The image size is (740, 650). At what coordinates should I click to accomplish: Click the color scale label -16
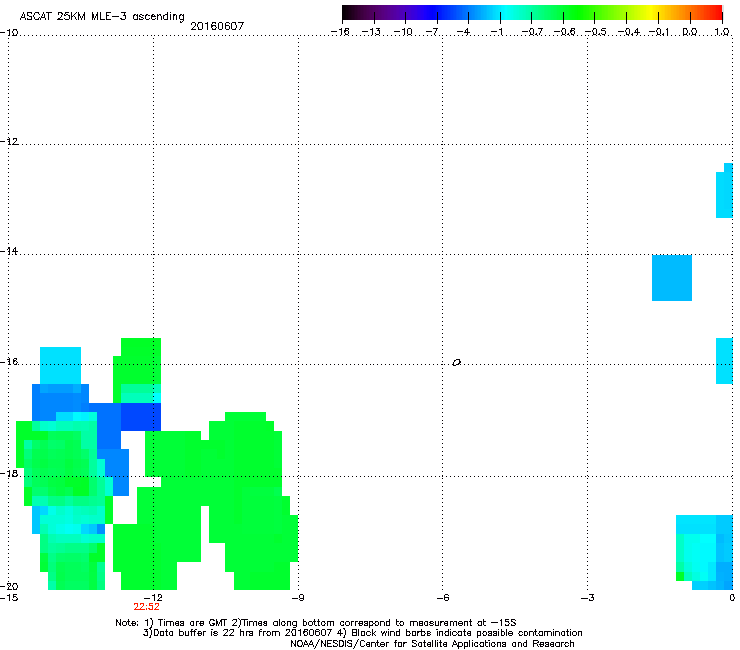pyautogui.click(x=340, y=32)
